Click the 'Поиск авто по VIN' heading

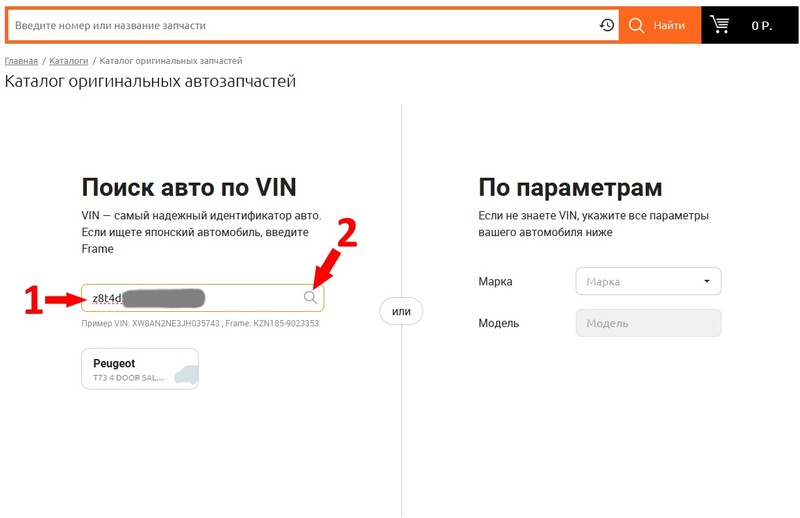tap(188, 188)
